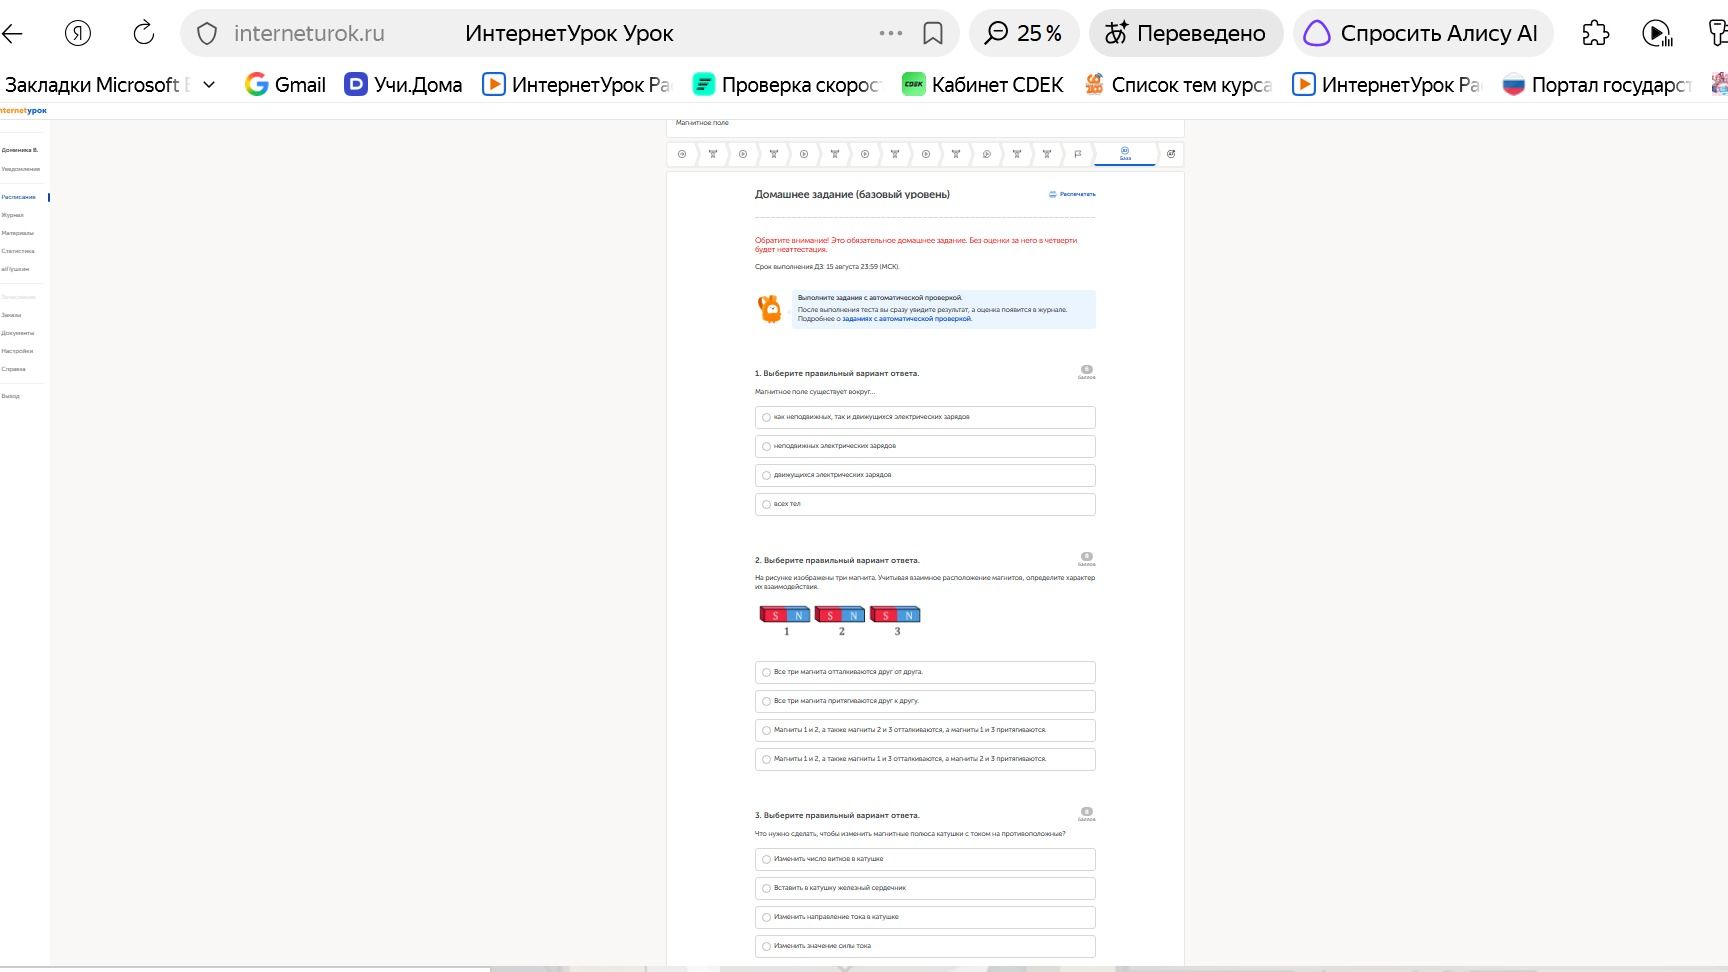Expand the Закладки Microsoft bookmarks folder chevron
1728x972 pixels.
[209, 85]
